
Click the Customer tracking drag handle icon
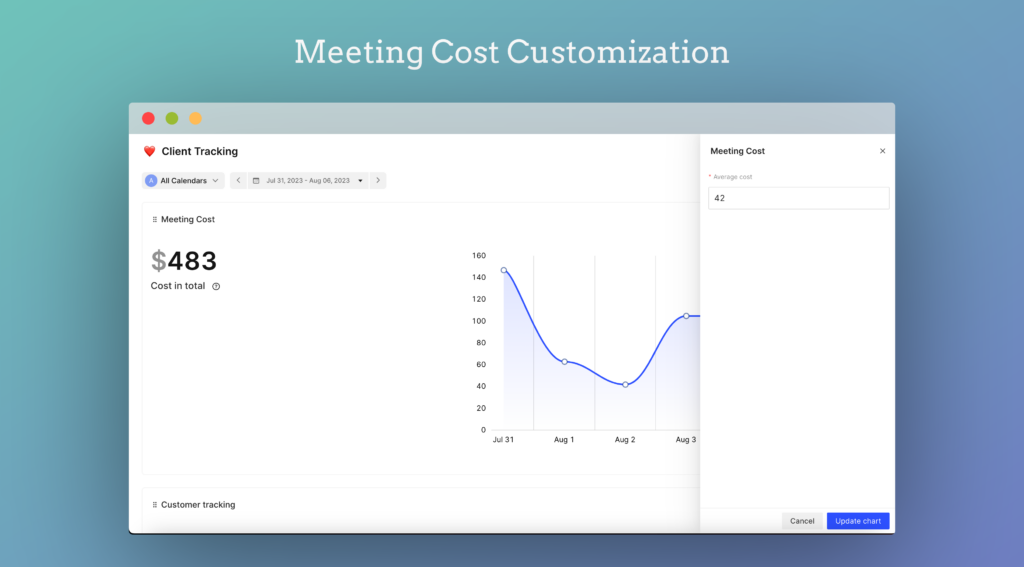coord(155,505)
